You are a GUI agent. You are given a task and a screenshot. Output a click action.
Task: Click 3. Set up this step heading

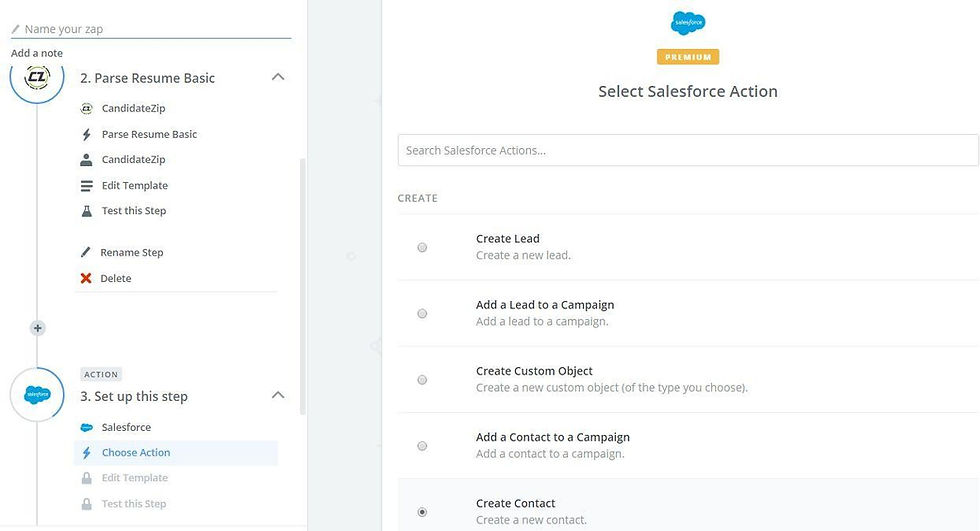134,397
